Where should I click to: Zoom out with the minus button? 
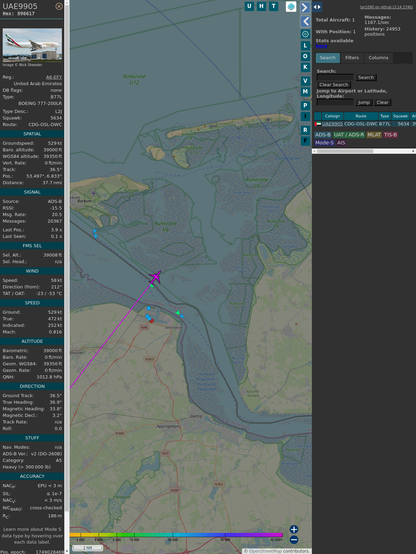tap(294, 540)
